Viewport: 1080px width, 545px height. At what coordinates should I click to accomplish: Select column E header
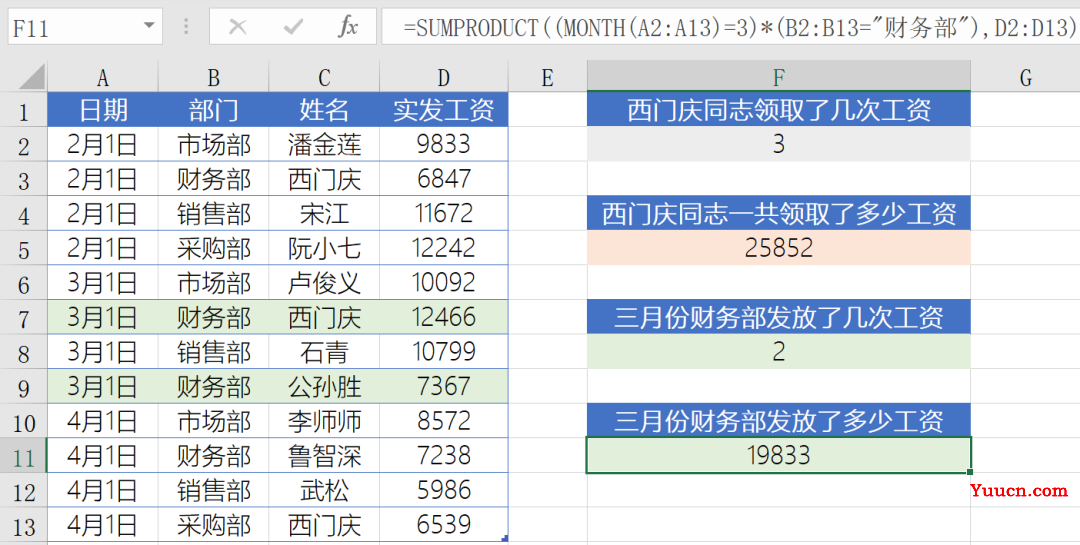(x=548, y=76)
